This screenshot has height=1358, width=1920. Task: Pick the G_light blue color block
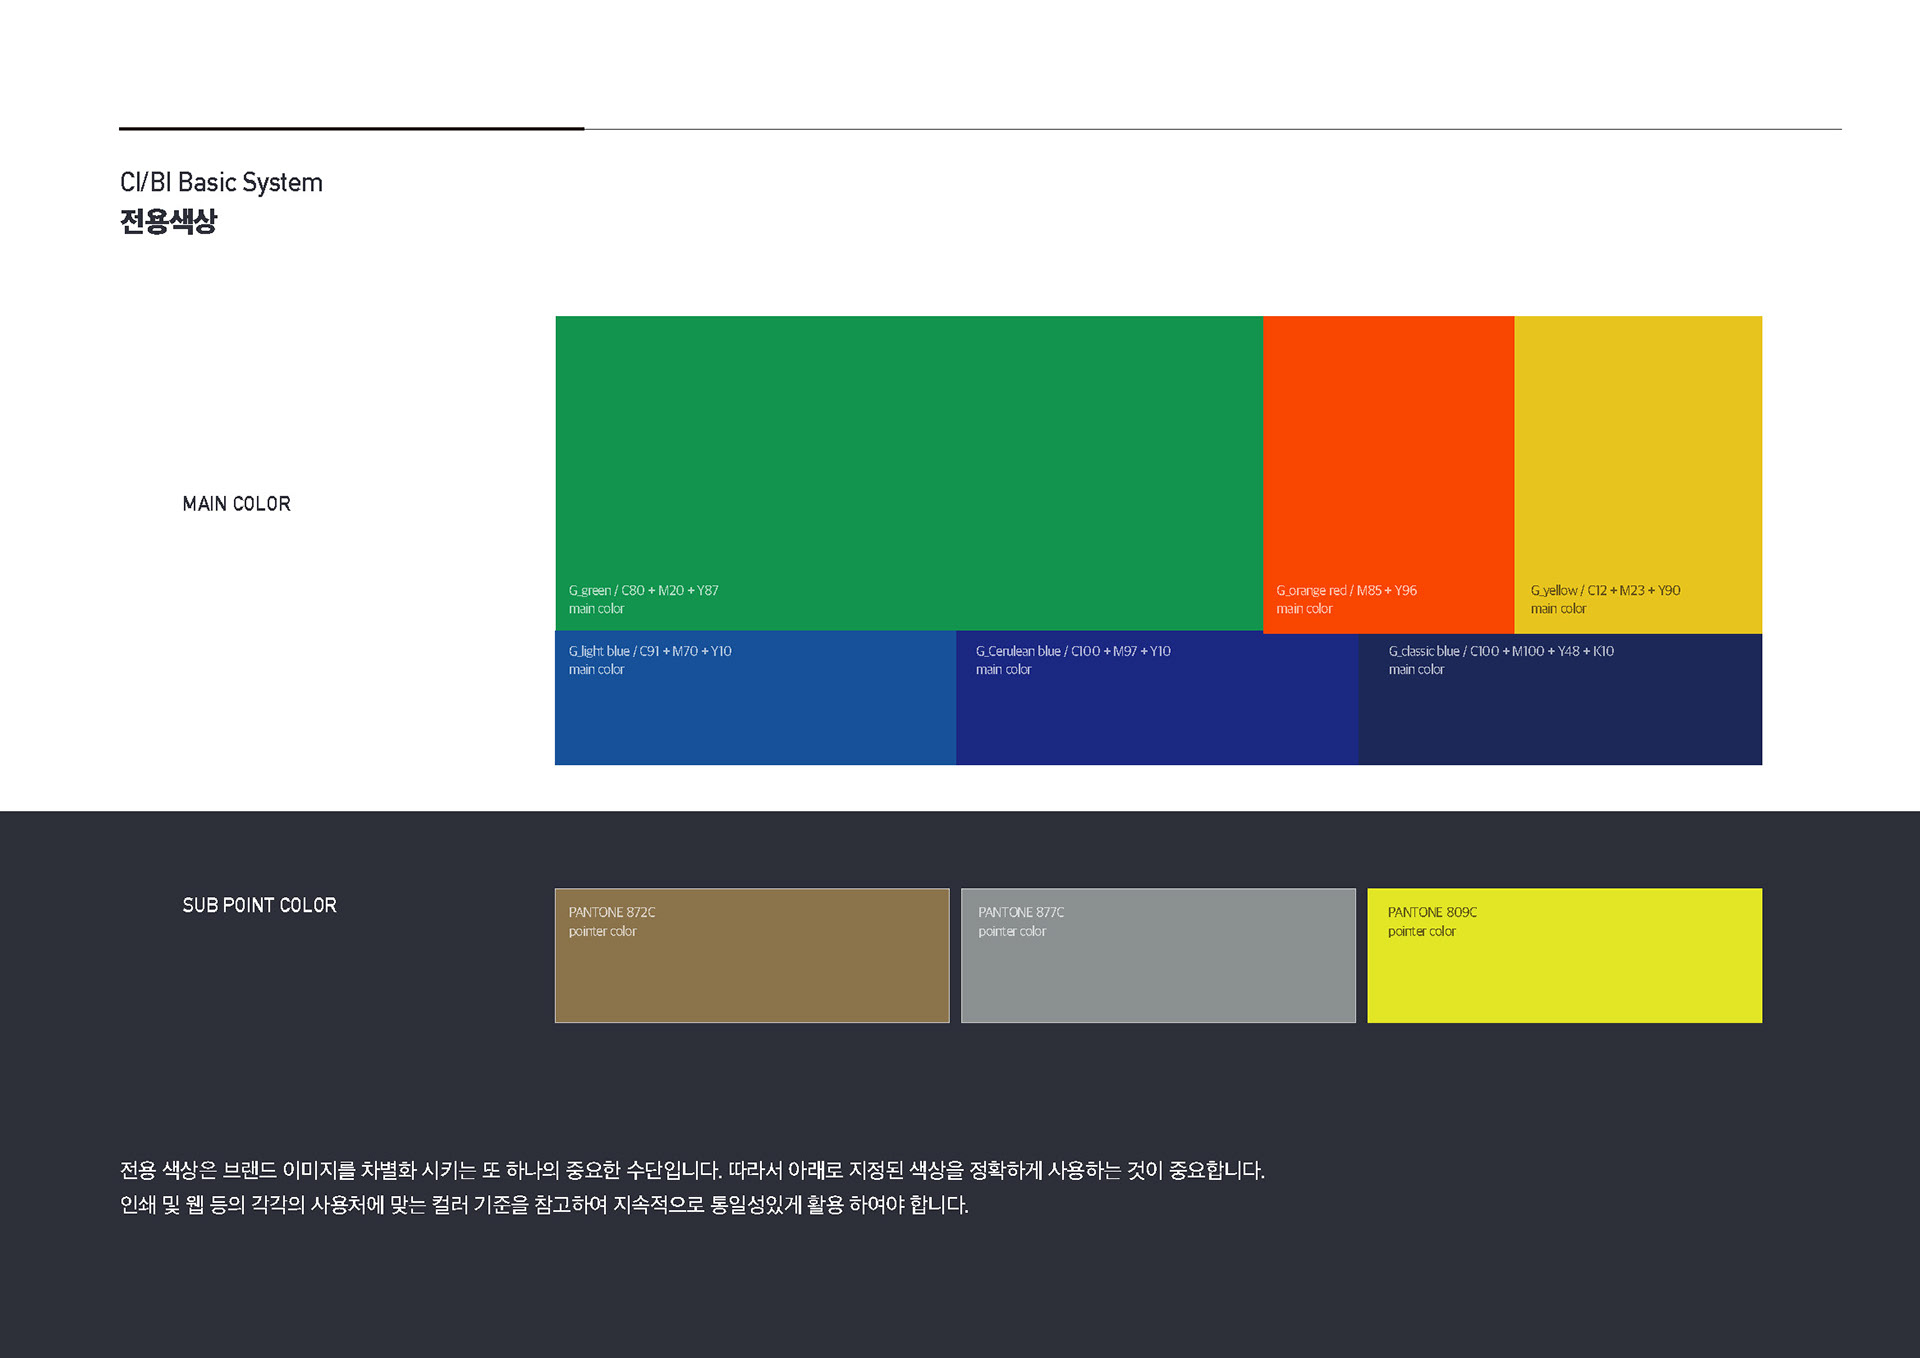[x=755, y=715]
